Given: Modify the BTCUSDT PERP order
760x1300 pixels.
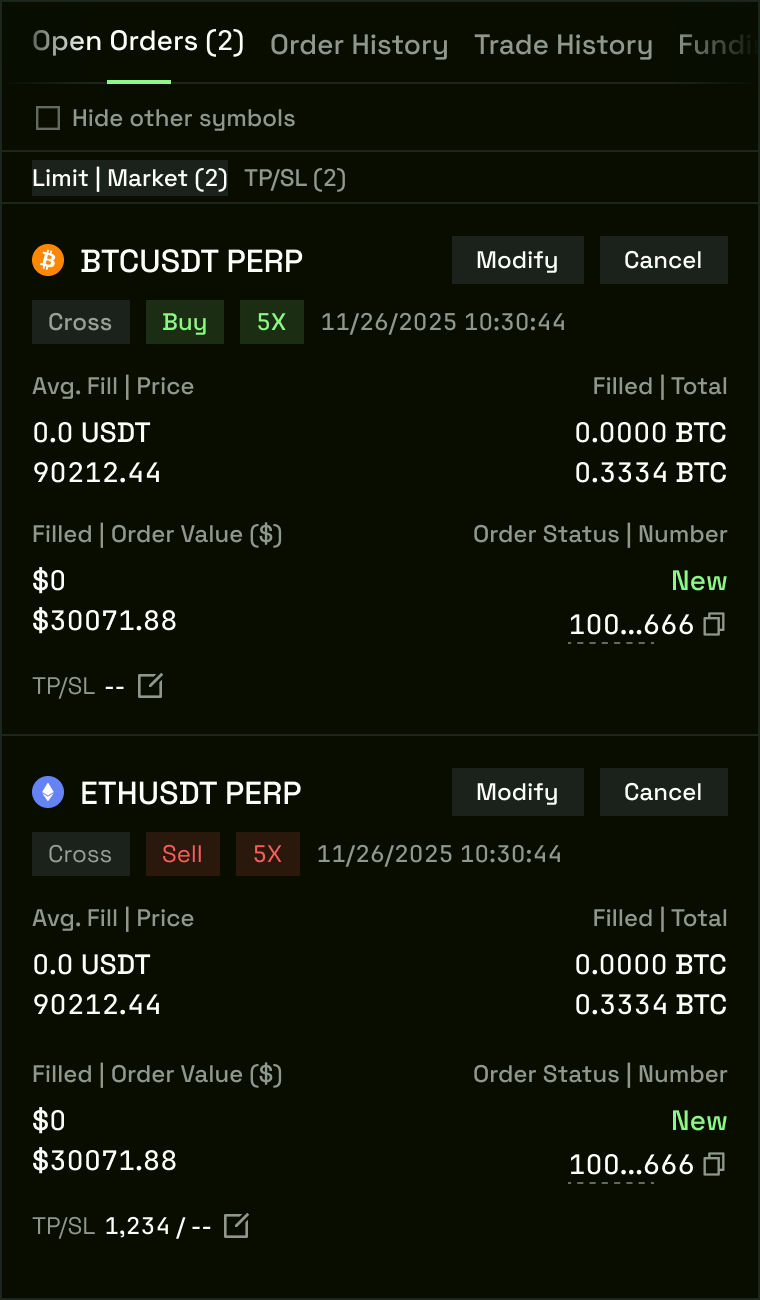Looking at the screenshot, I should click(x=517, y=261).
